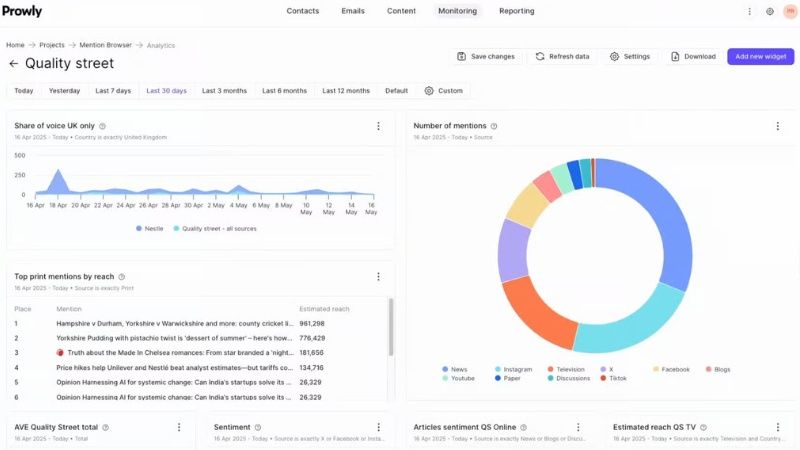Click help icon next to Number of mentions
The height and width of the screenshot is (450, 800).
pos(494,126)
